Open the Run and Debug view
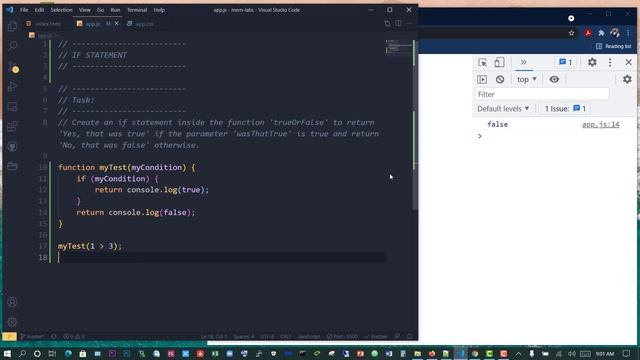Viewport: 640px width, 360px height. coord(12,87)
